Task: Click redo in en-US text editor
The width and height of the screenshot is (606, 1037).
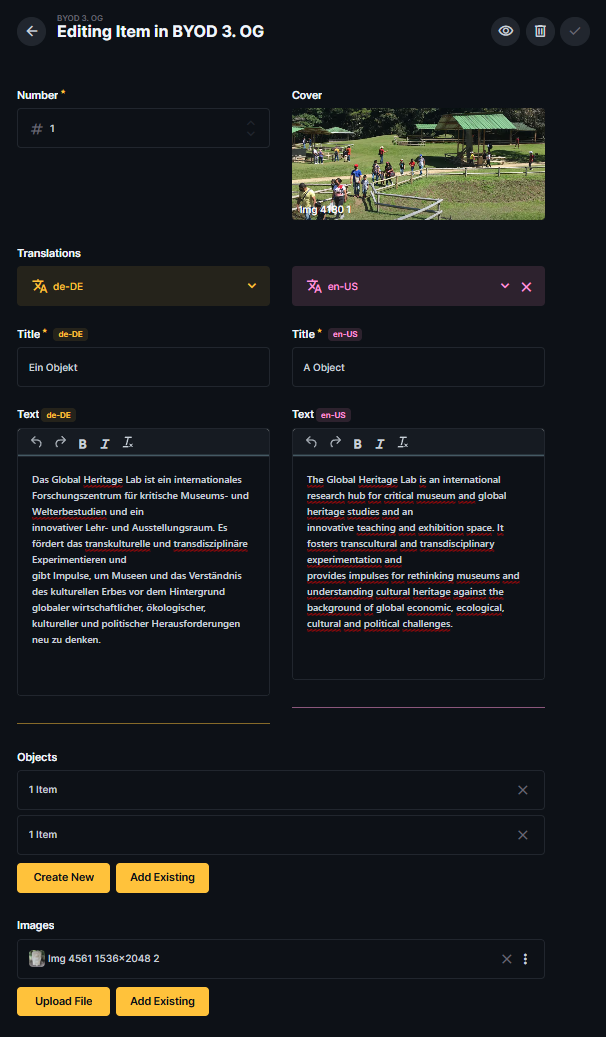Action: click(x=335, y=443)
